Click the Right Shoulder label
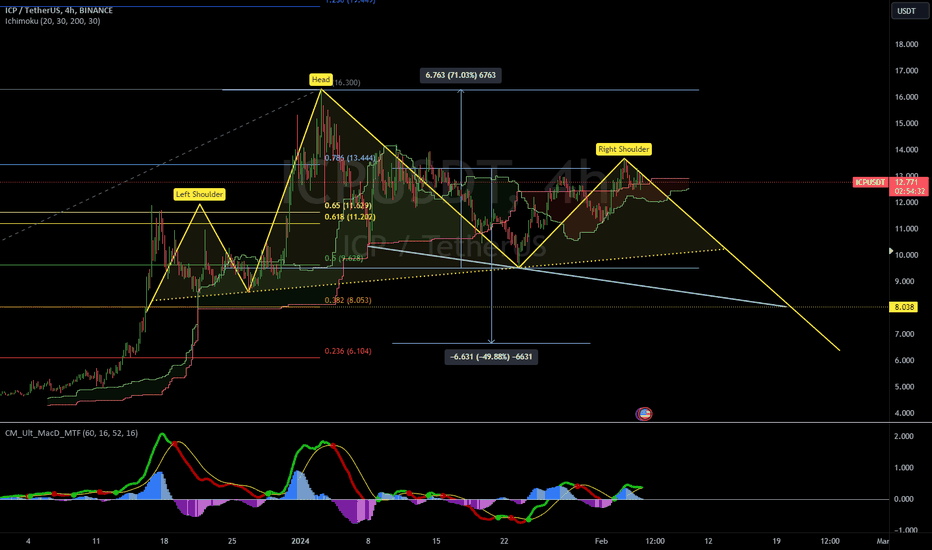The width and height of the screenshot is (932, 550). click(624, 149)
